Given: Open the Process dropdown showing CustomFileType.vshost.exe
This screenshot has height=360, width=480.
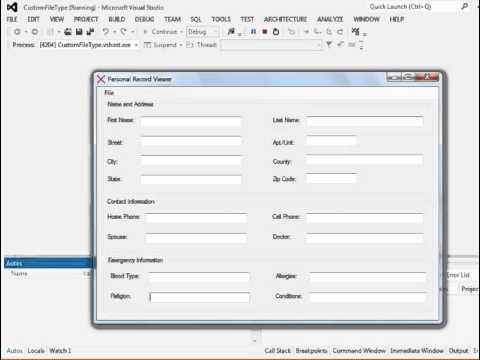Looking at the screenshot, I should pos(89,45).
